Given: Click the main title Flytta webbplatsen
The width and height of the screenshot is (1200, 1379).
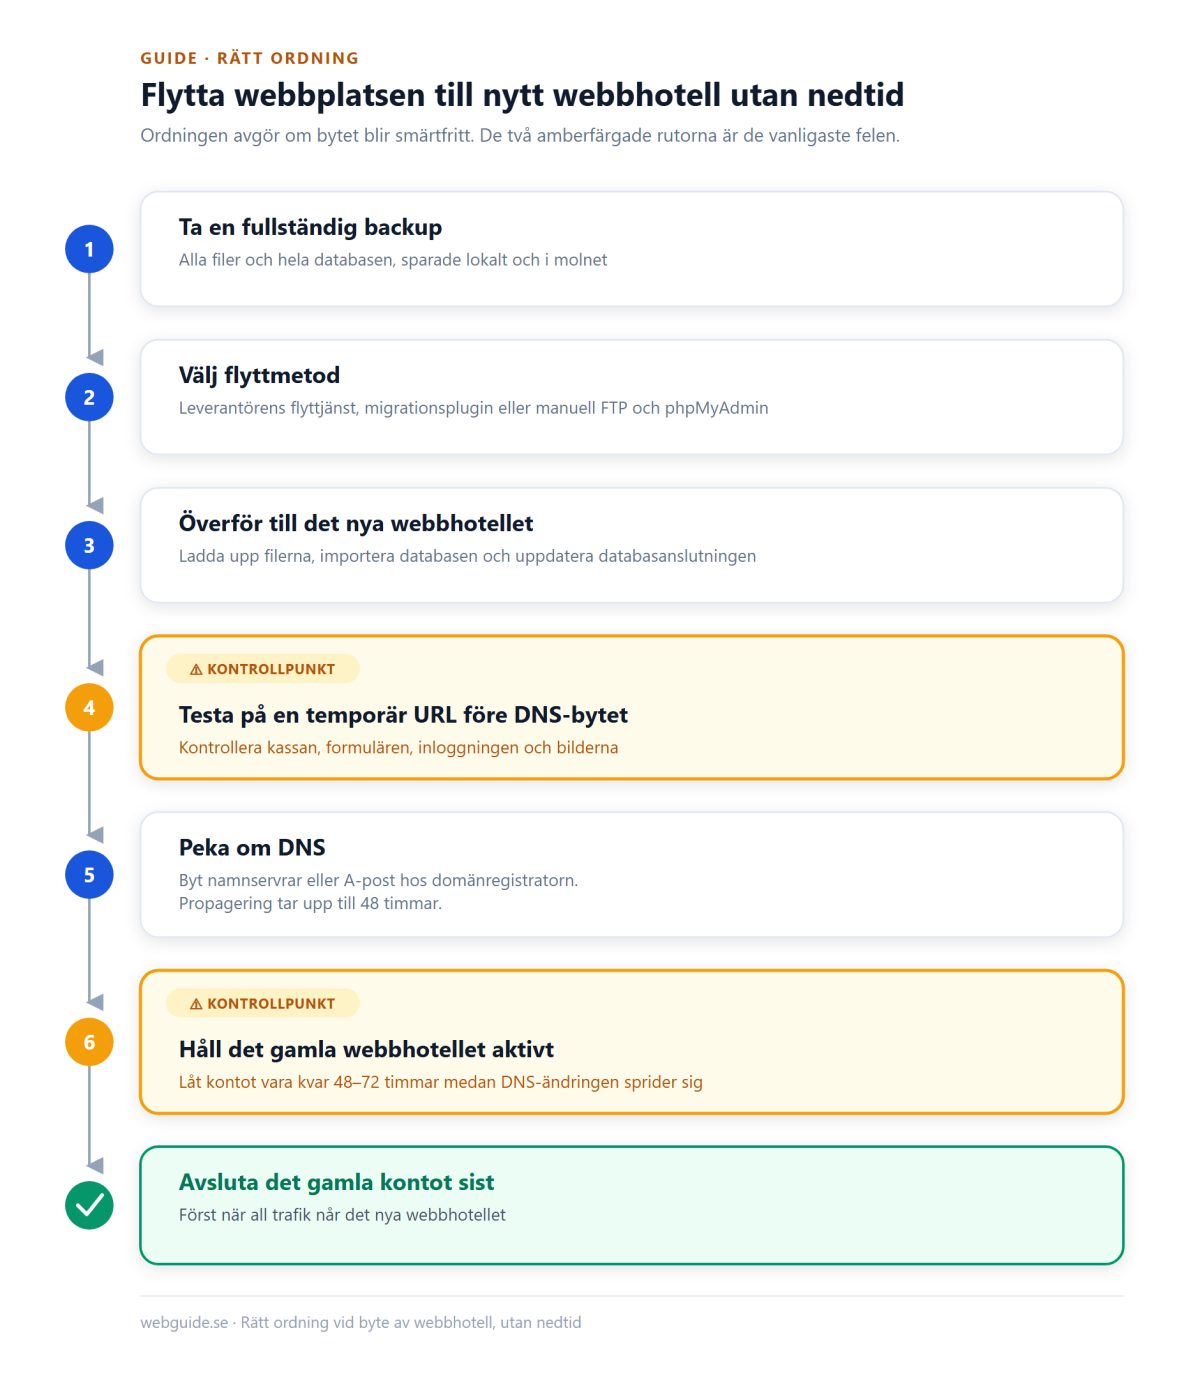Looking at the screenshot, I should pyautogui.click(x=522, y=95).
